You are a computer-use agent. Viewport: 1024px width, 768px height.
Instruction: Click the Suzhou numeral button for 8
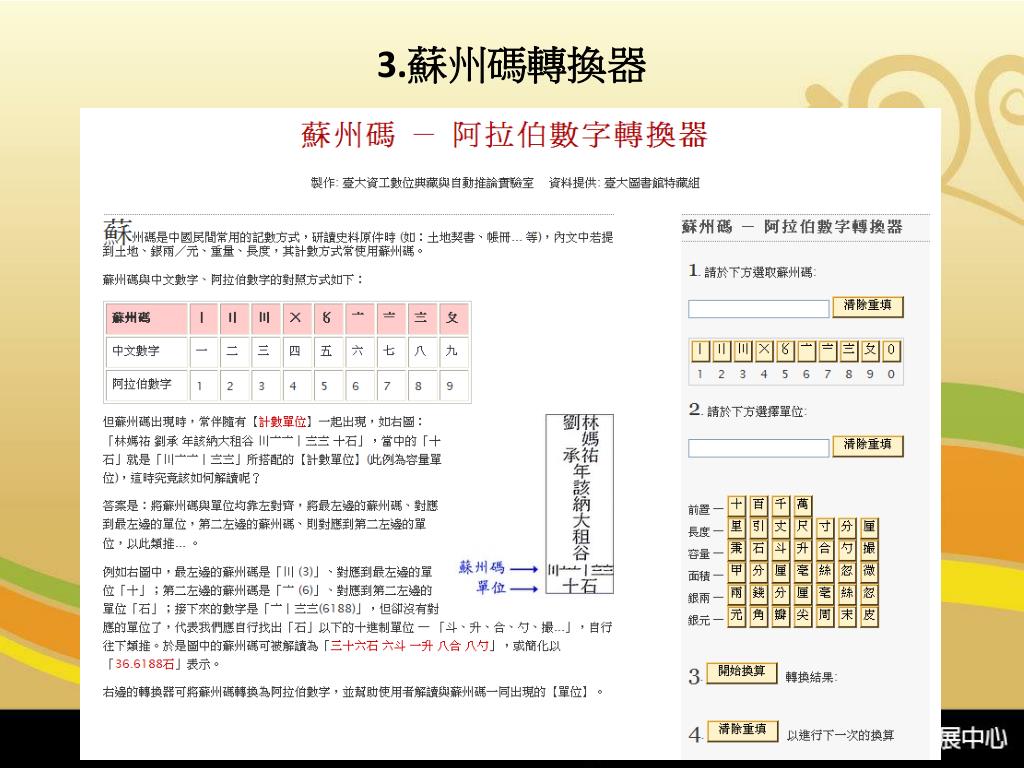point(848,351)
